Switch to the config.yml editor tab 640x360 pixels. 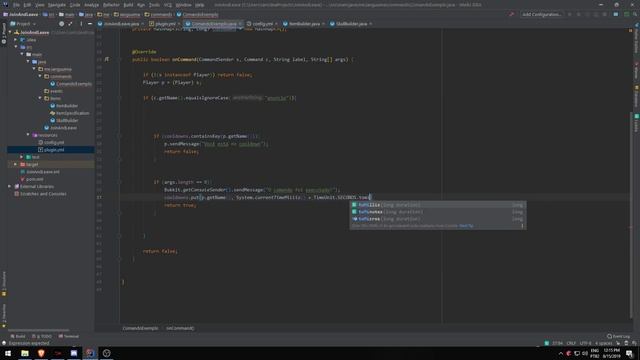pyautogui.click(x=262, y=24)
